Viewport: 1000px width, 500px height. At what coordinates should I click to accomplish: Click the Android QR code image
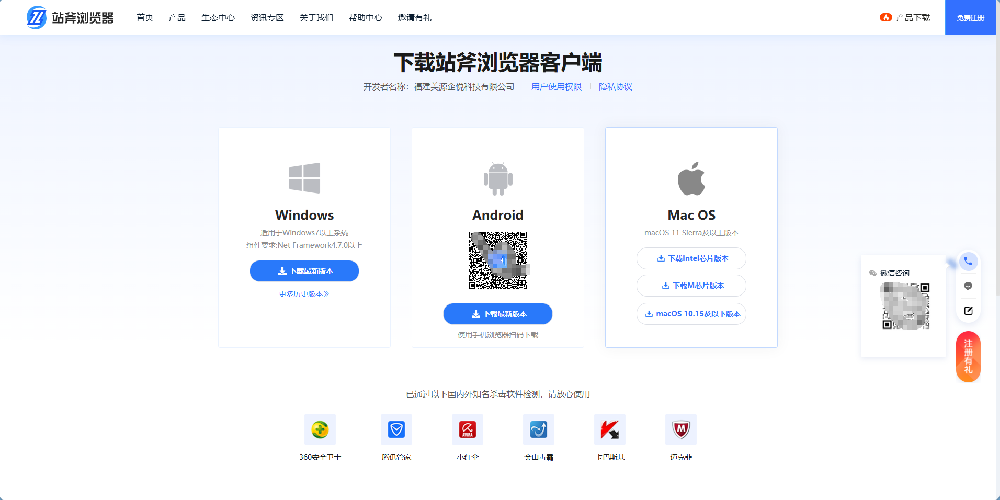pyautogui.click(x=498, y=261)
